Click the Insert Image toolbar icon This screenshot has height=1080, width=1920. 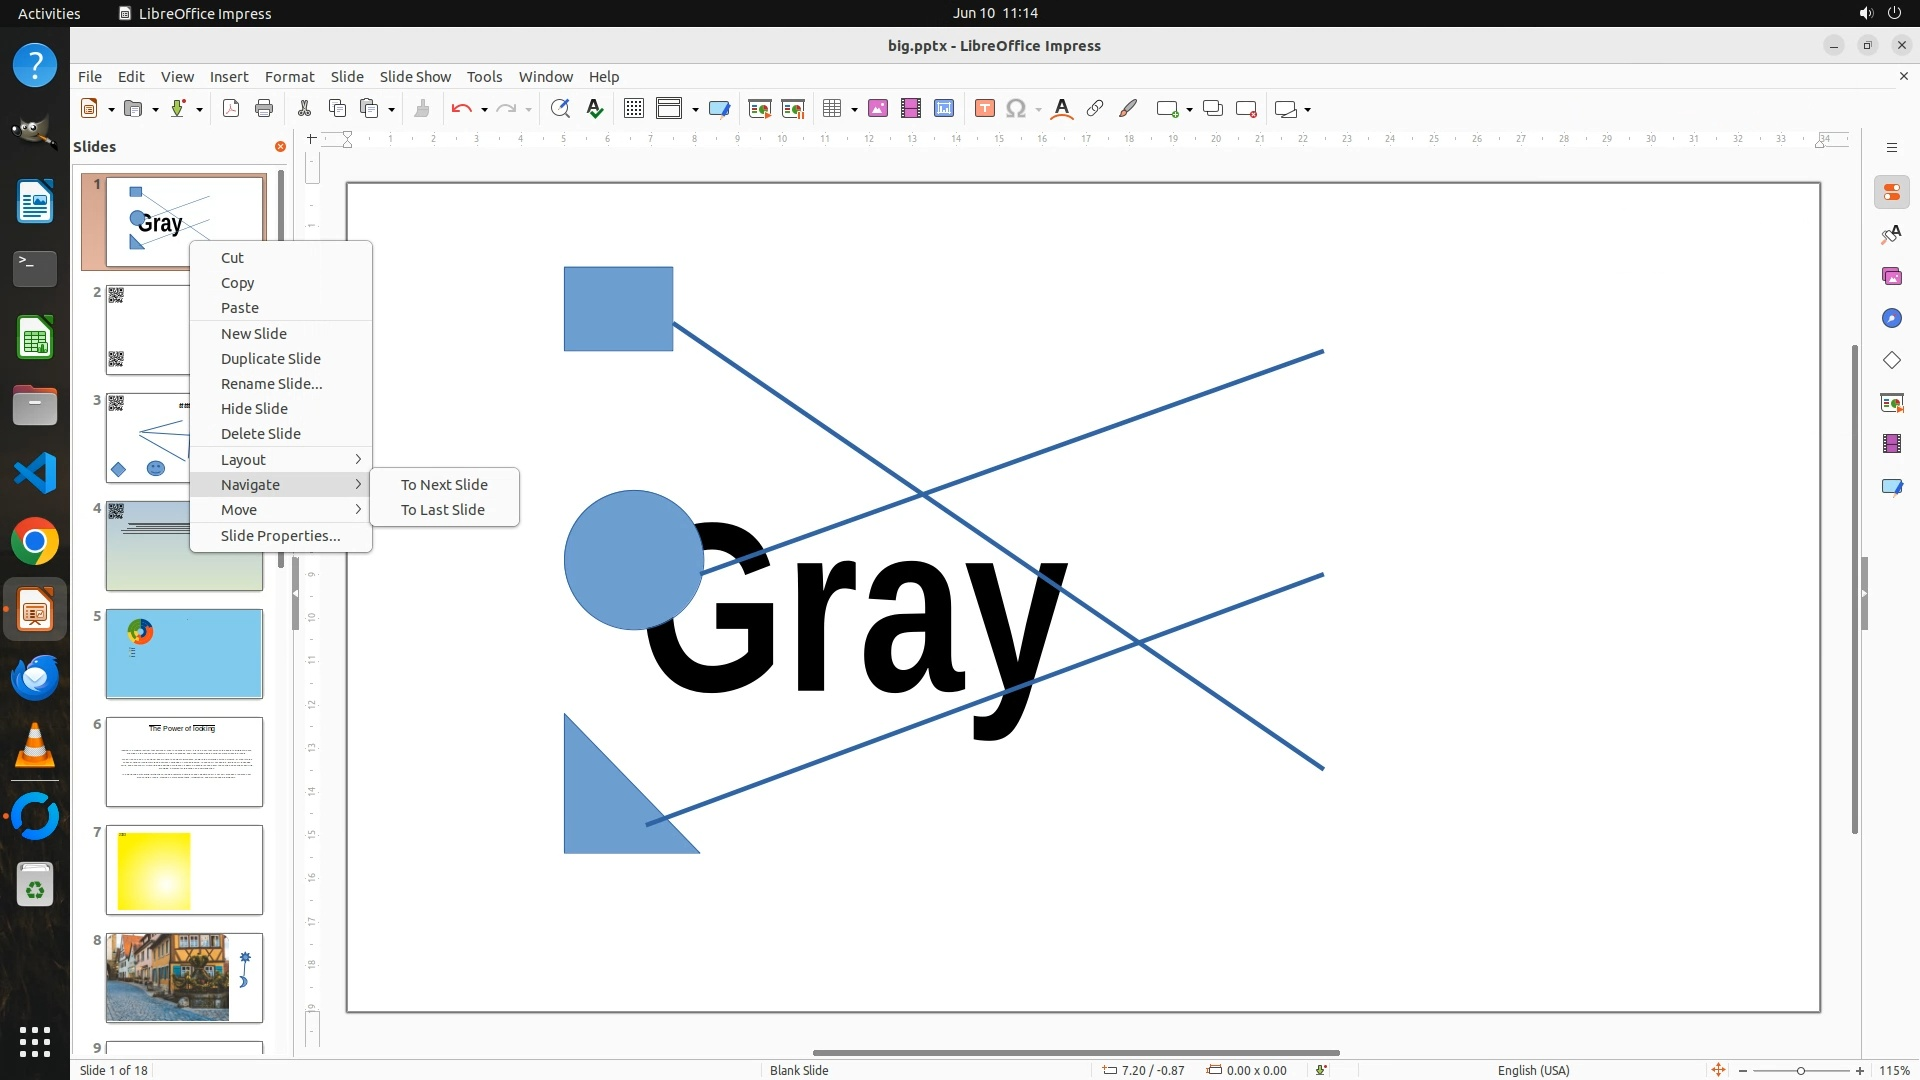click(878, 109)
